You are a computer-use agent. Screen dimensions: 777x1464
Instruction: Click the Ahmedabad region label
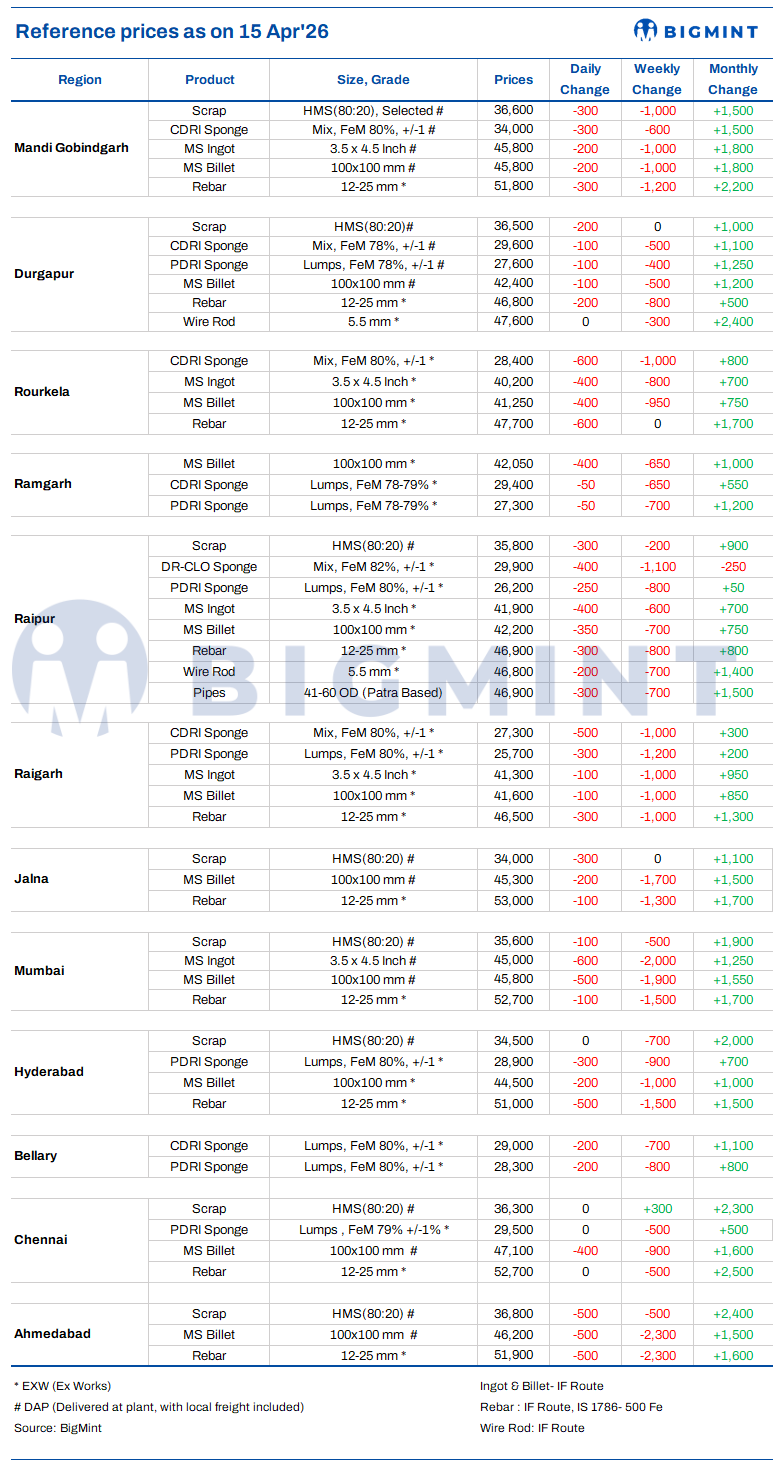click(52, 1334)
